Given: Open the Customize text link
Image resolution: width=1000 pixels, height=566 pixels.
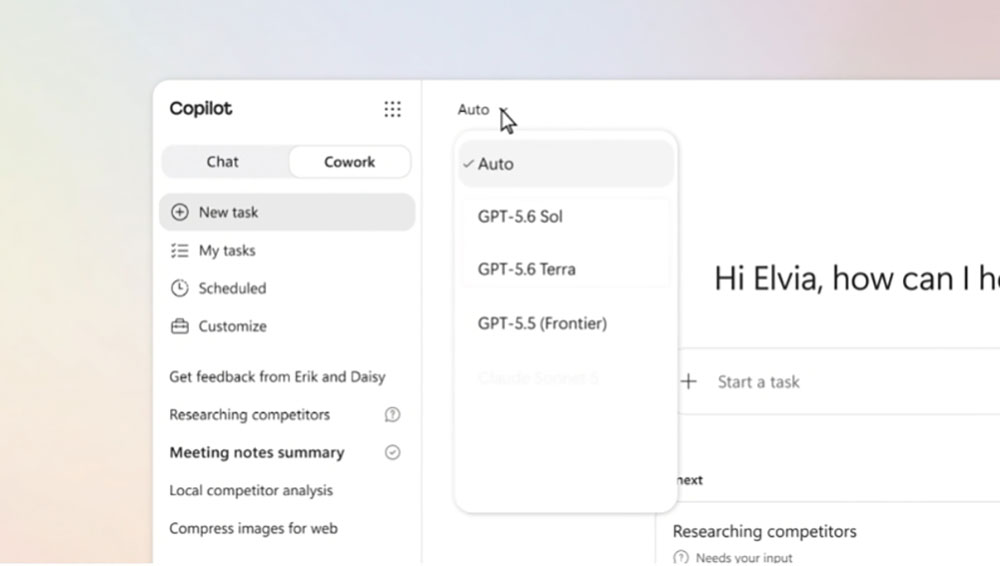Looking at the screenshot, I should click(233, 326).
